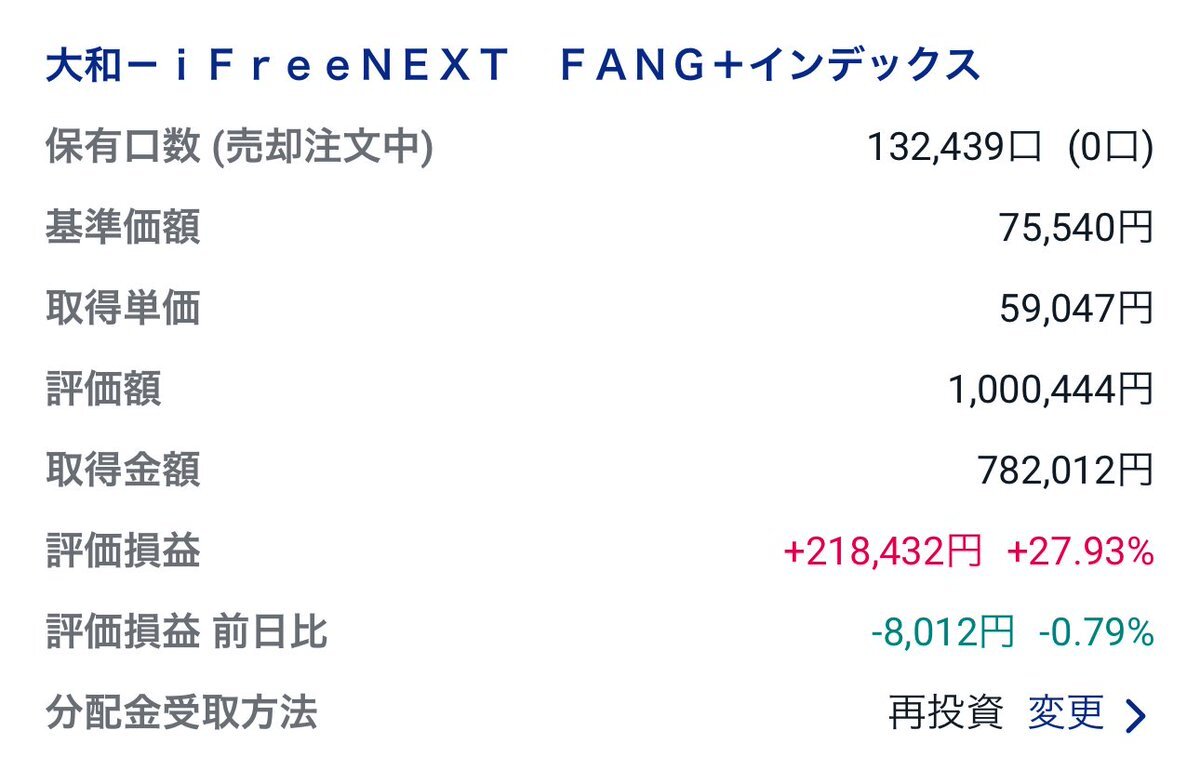
Task: Open the 大和-iFreeNEXT FANG+インデックス fund title
Action: (x=513, y=66)
